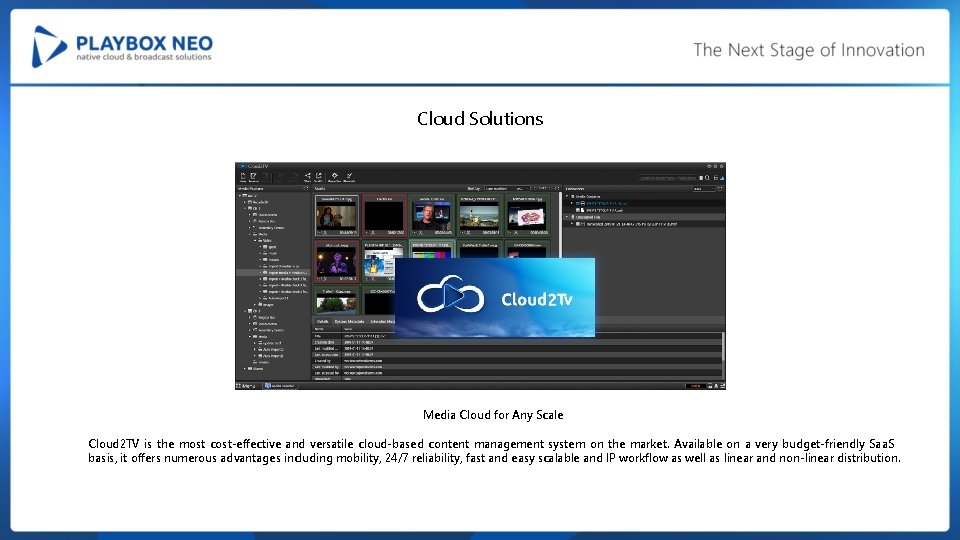
Task: Switch to the System Metadata tab
Action: [349, 321]
